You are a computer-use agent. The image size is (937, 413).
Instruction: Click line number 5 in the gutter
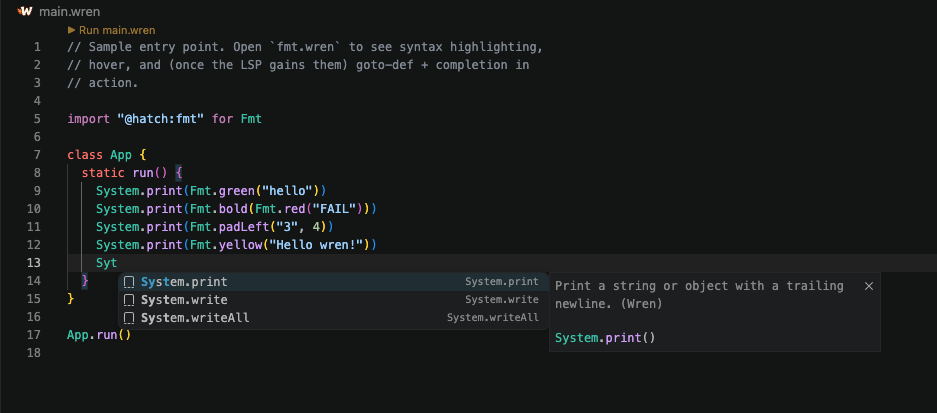click(x=38, y=119)
